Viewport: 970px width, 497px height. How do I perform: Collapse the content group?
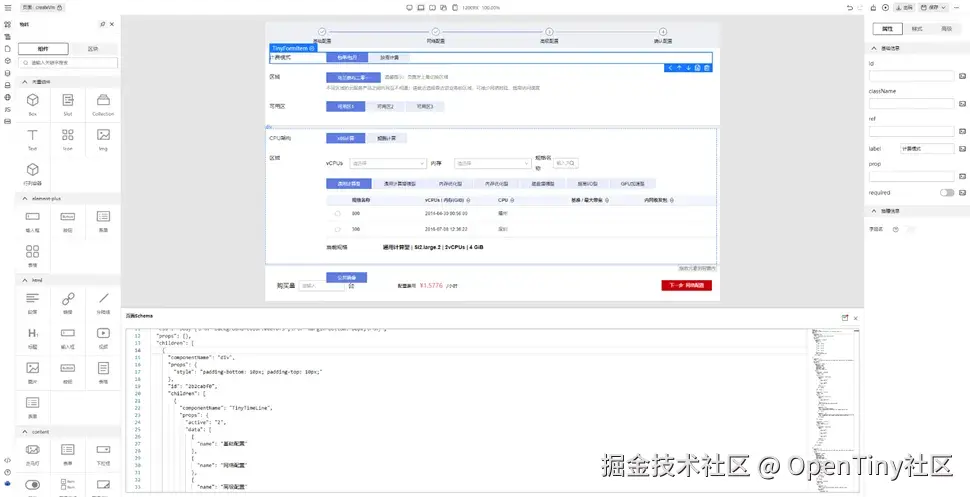25,431
